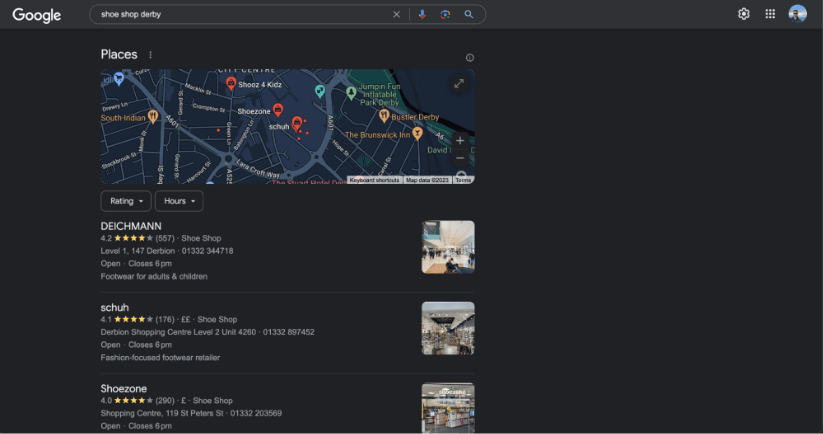The image size is (823, 434).
Task: Start voice search with microphone icon
Action: (x=422, y=15)
